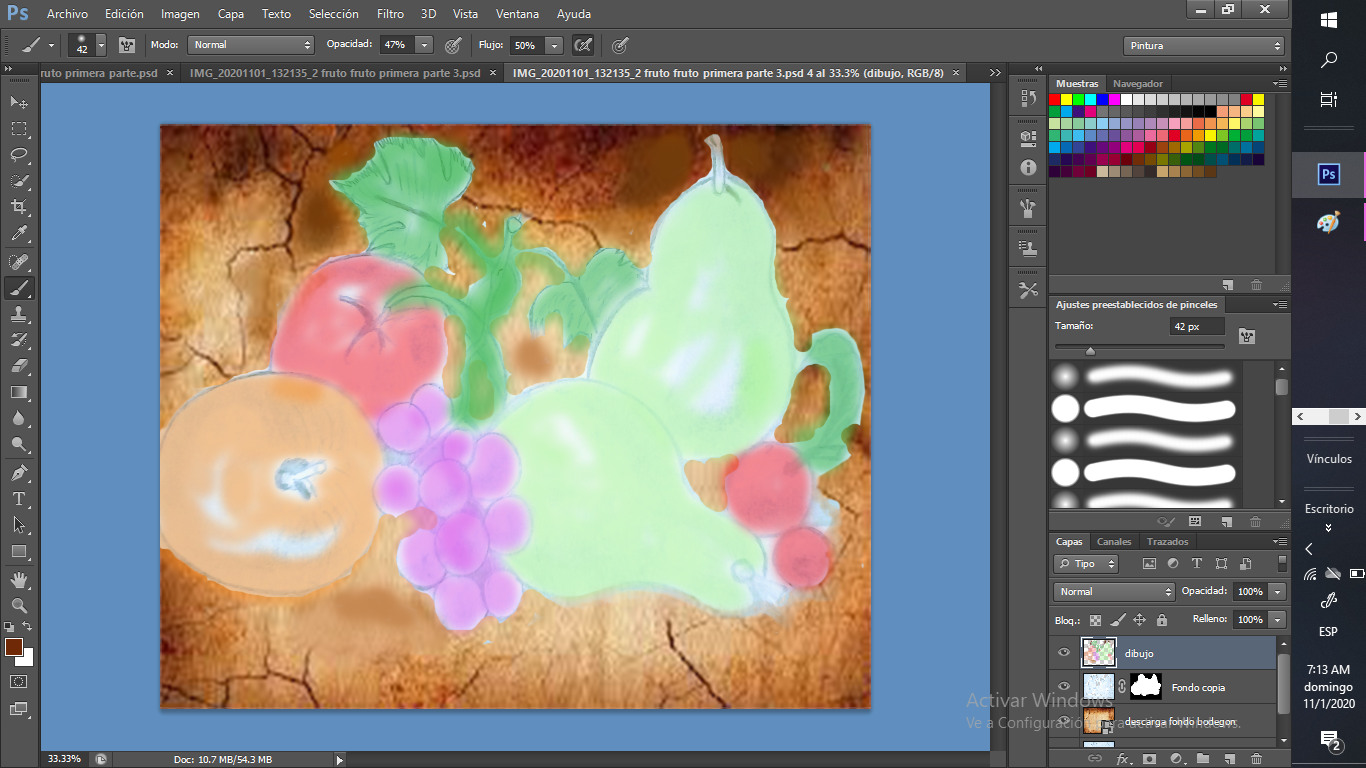Select the Lasso tool

[x=19, y=155]
